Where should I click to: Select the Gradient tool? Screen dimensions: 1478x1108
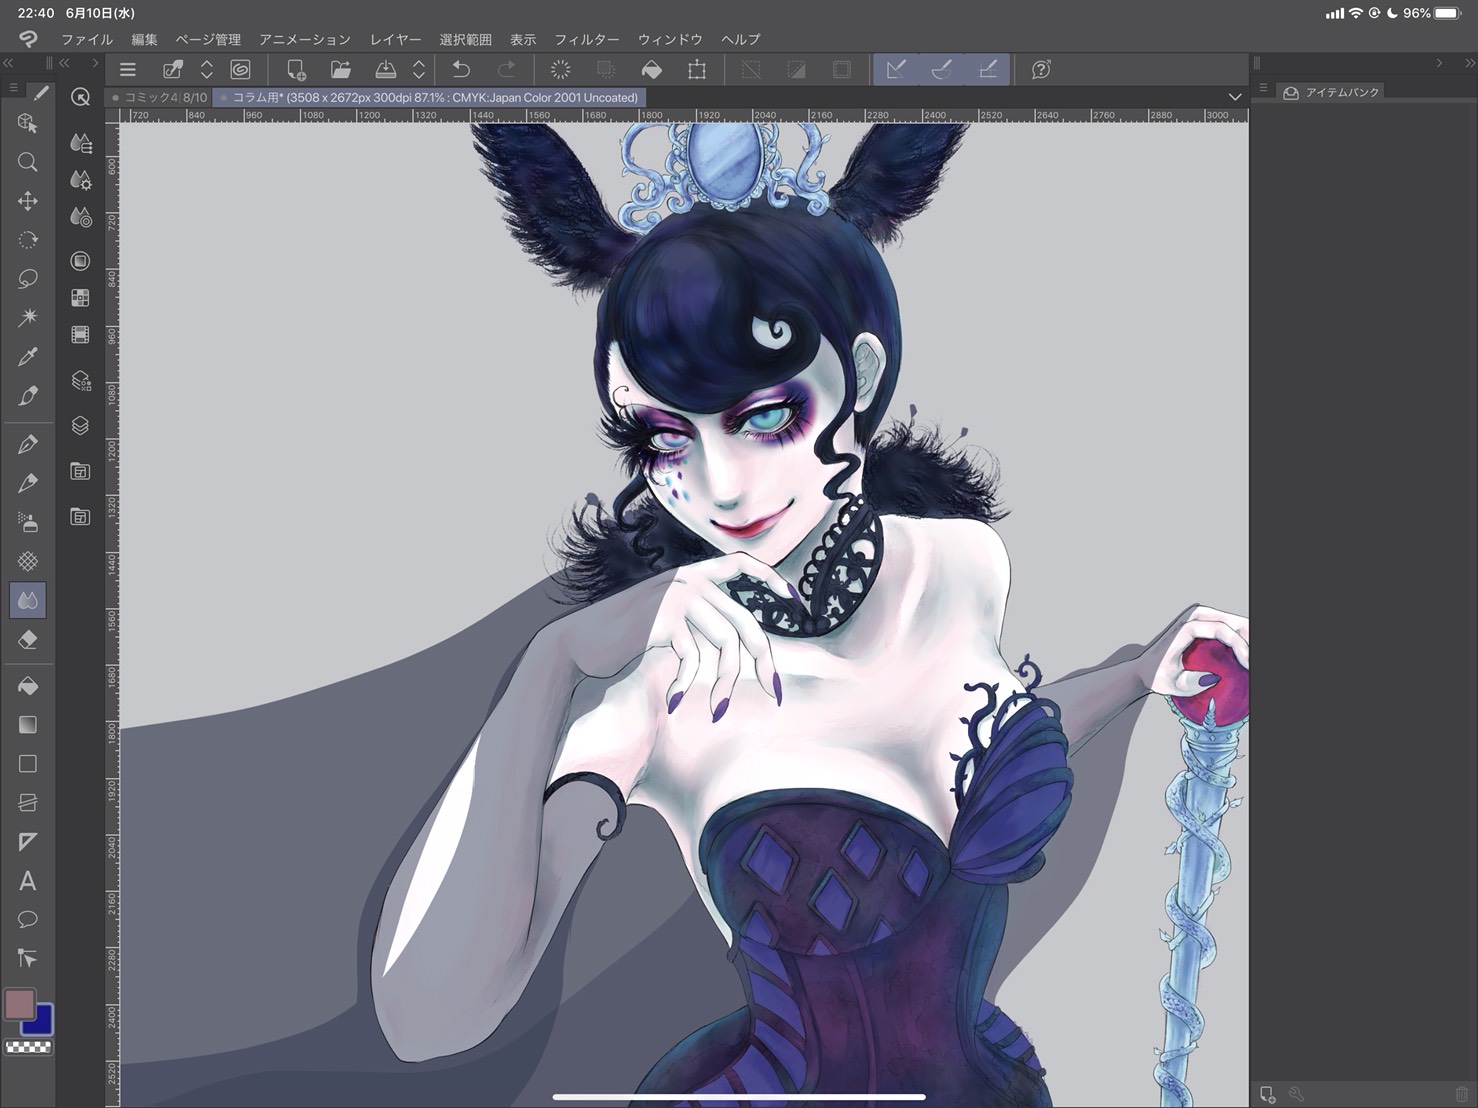coord(28,725)
